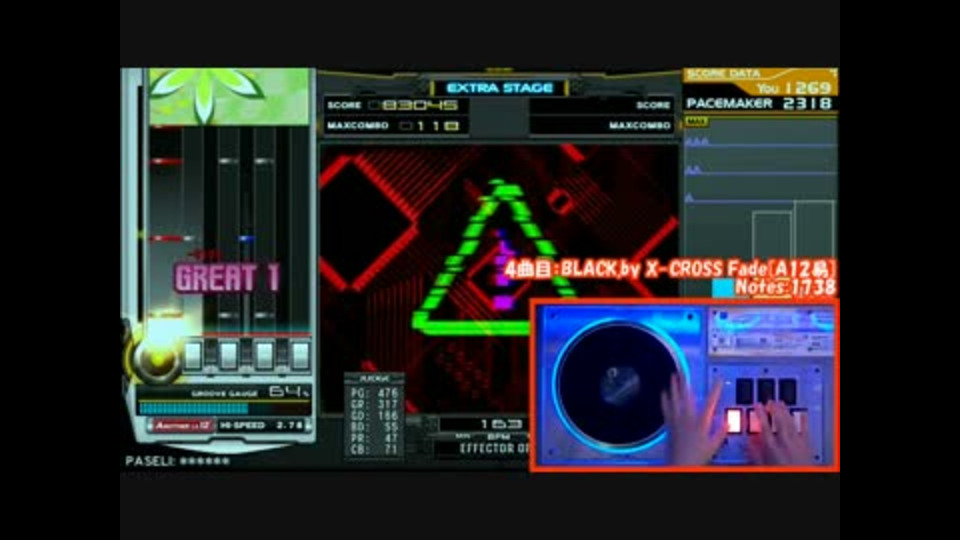
Task: Click the PASELI balance text
Action: tap(178, 461)
